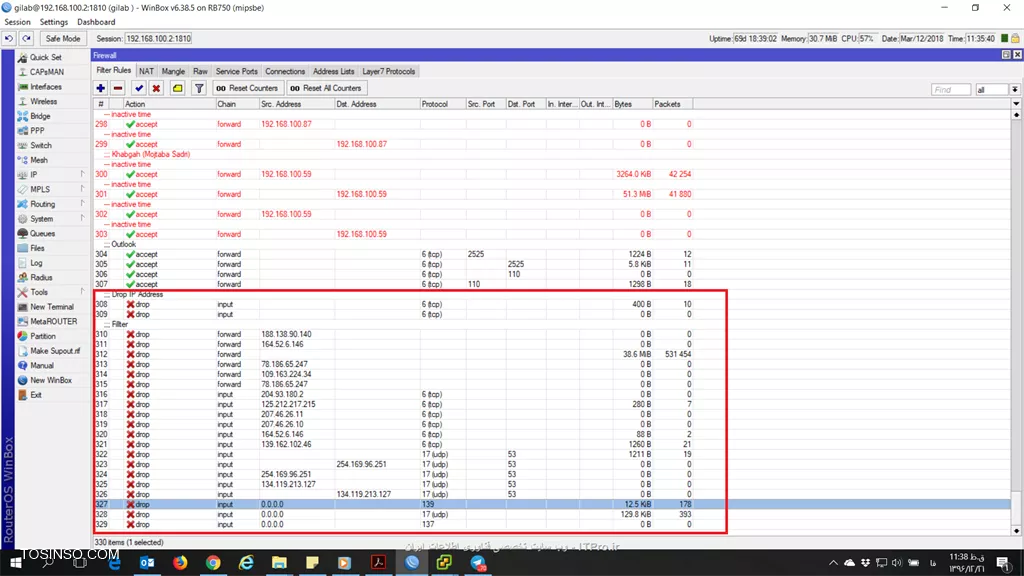The width and height of the screenshot is (1024, 576).
Task: Sort by the Packets column header
Action: [x=672, y=104]
